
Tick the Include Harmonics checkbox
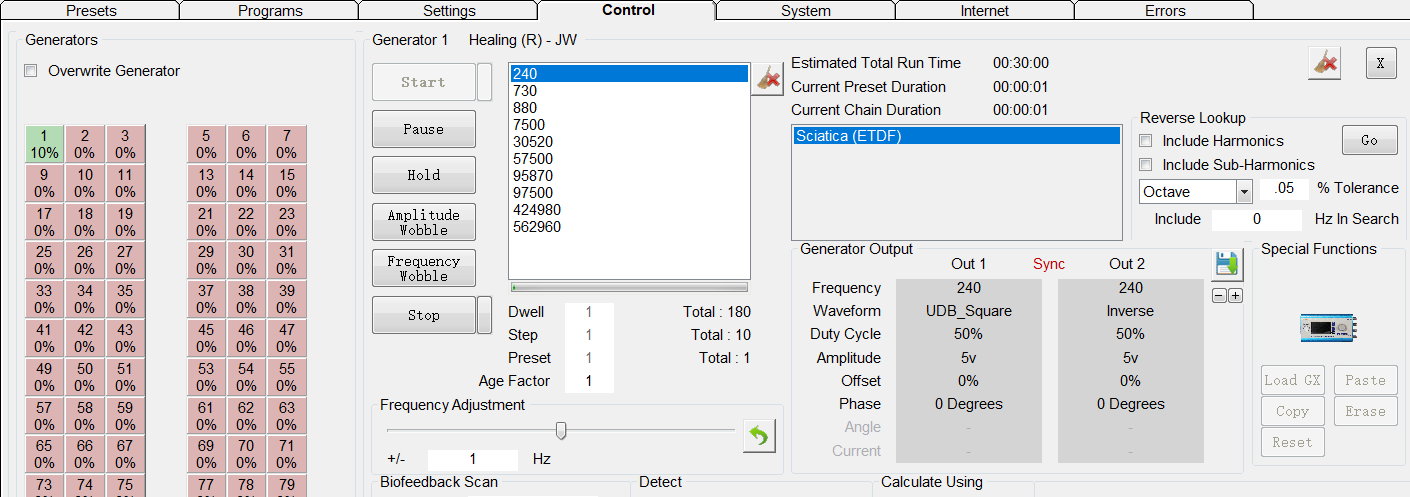(x=1146, y=141)
